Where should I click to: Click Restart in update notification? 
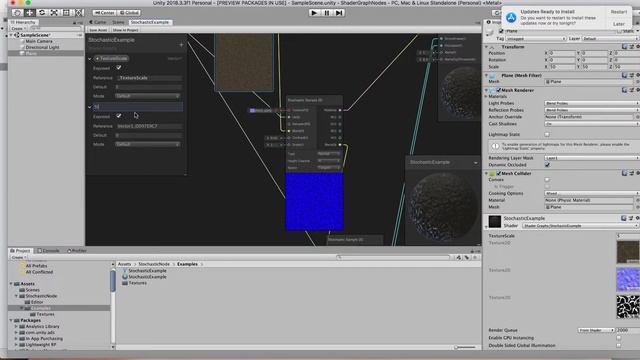618,12
